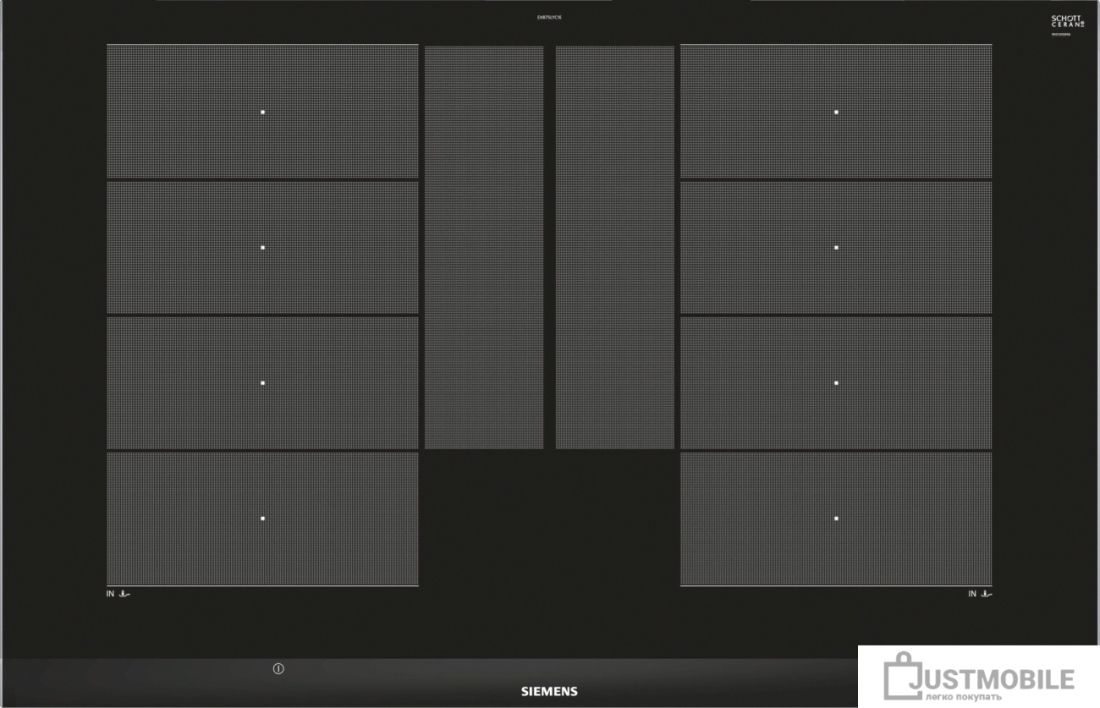The width and height of the screenshot is (1100, 708).
Task: Click the model number text at top center
Action: pos(549,17)
